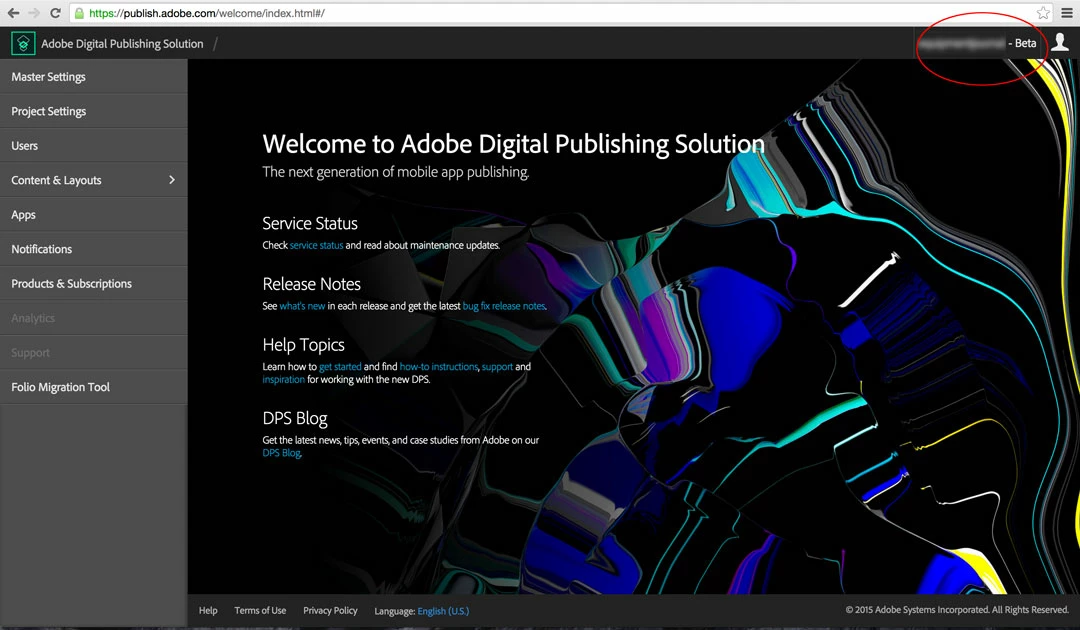Open Notifications in the sidebar
Image resolution: width=1080 pixels, height=630 pixels.
94,249
